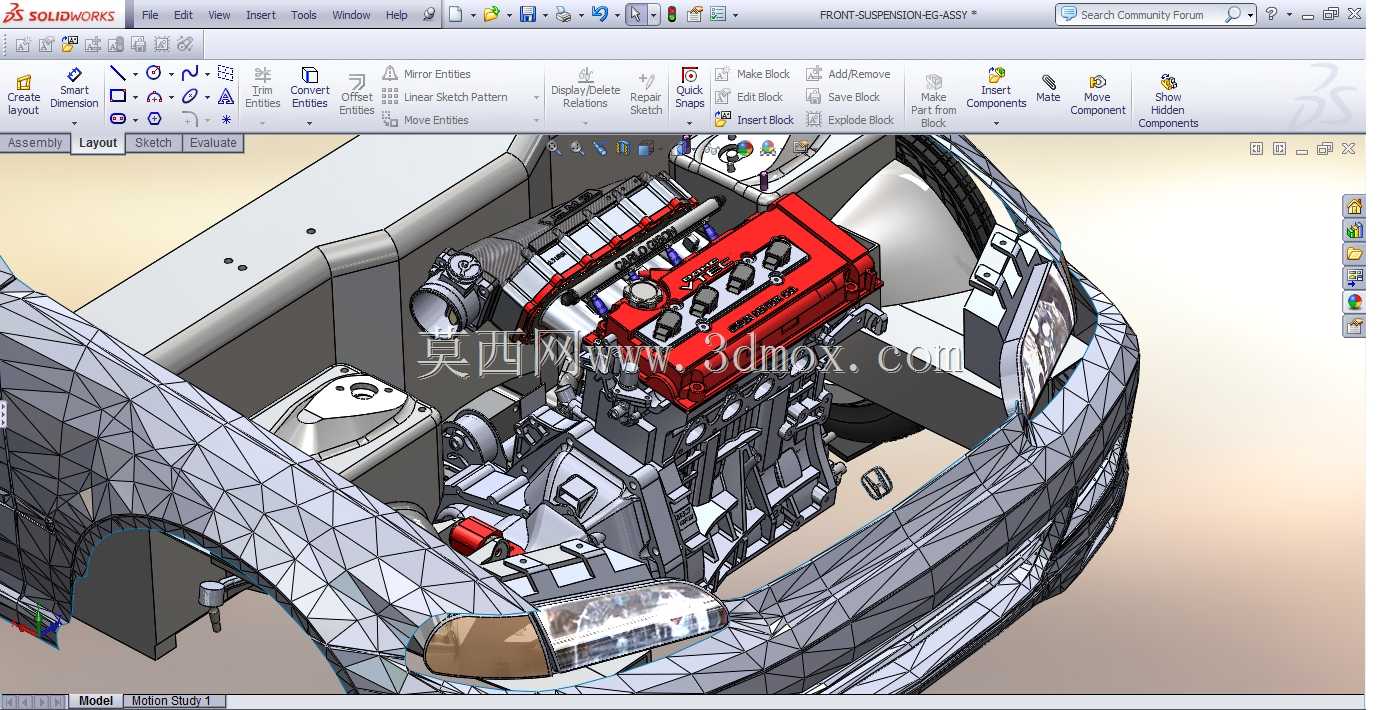
Task: Click Insert Block tool
Action: (x=754, y=120)
